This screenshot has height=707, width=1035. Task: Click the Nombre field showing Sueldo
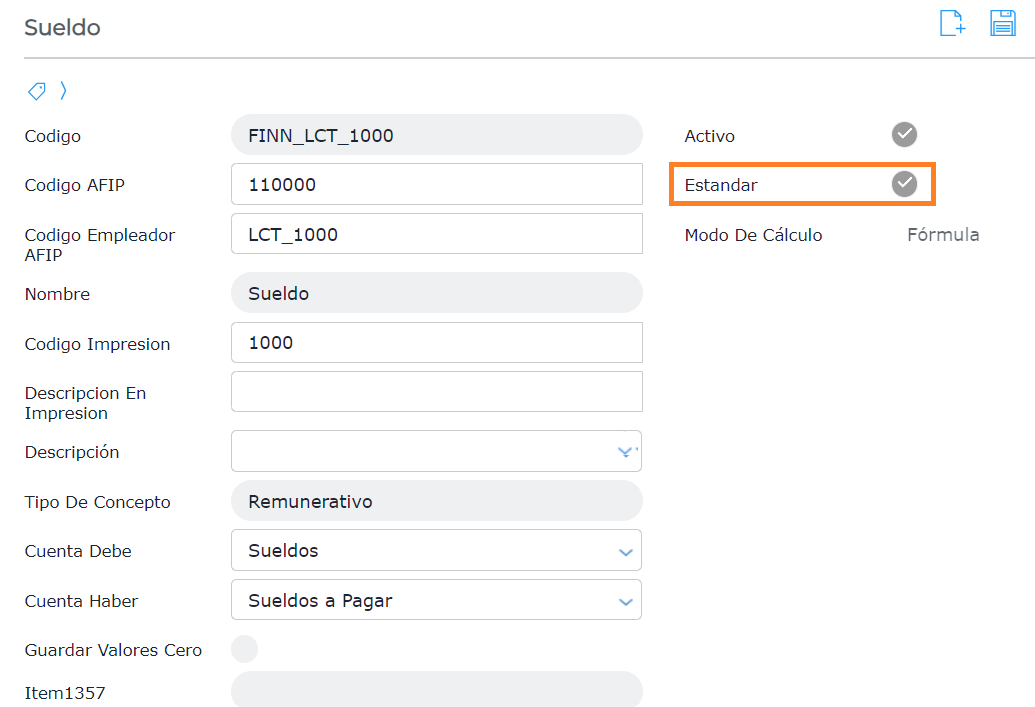436,293
